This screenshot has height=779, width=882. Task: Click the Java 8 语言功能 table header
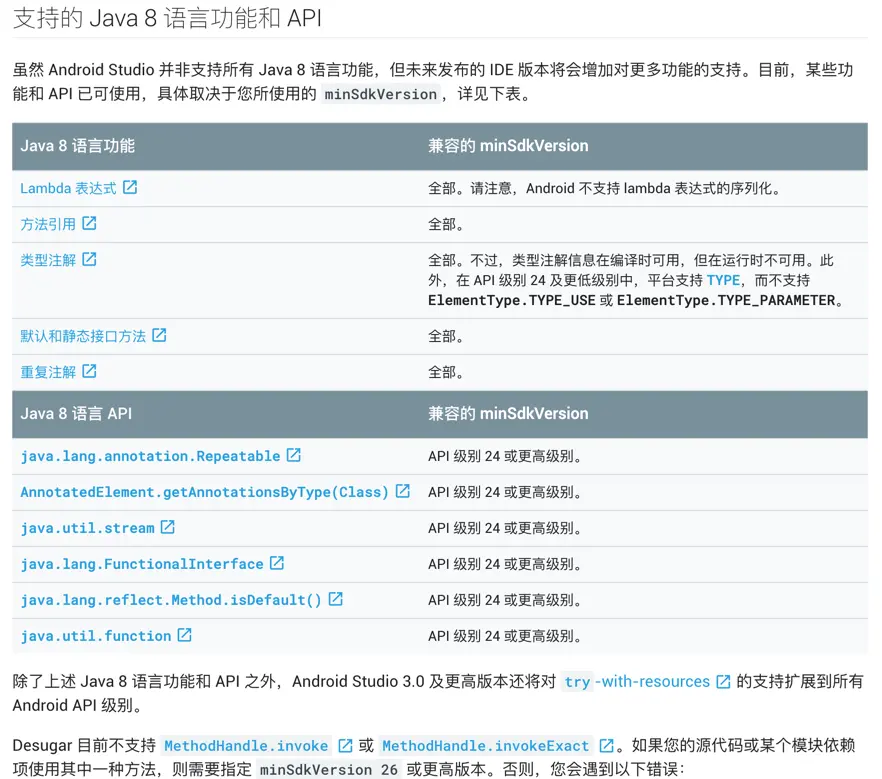pos(78,146)
